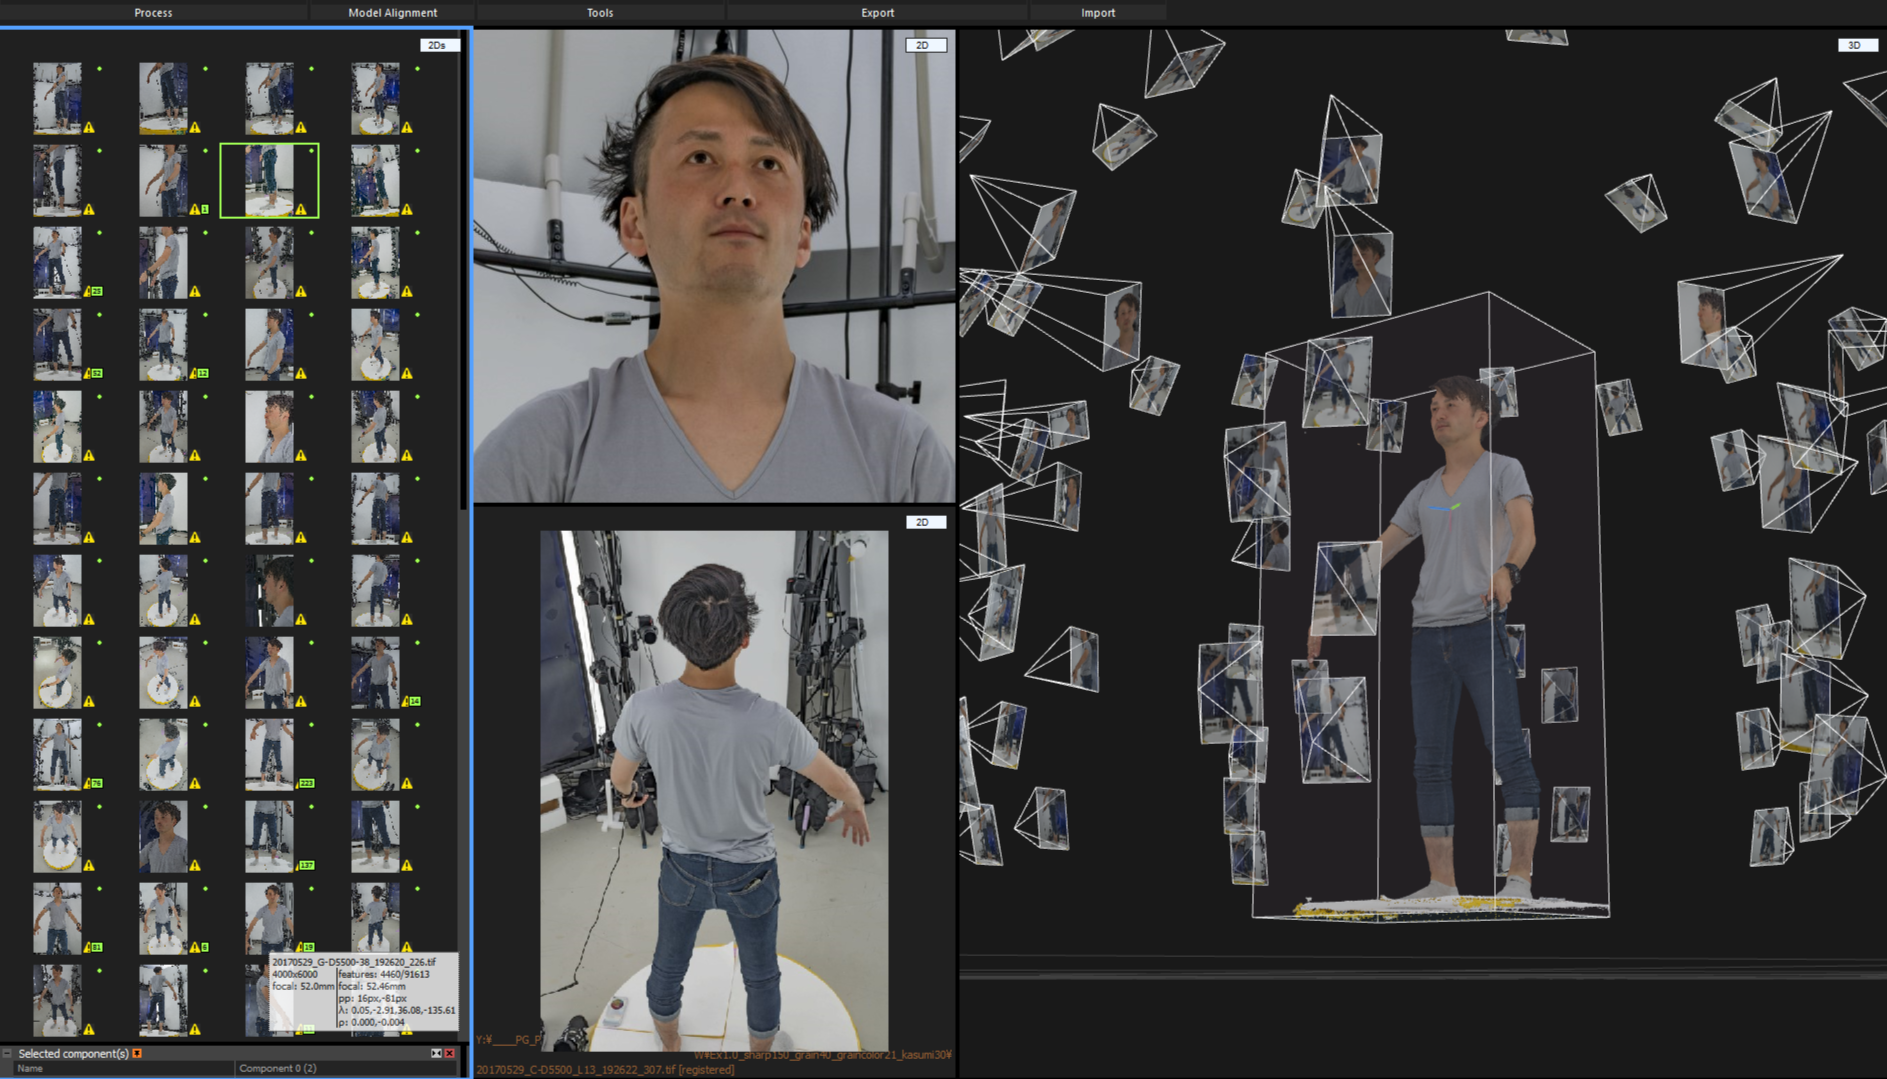Collapse the Selected component(s) panel with the minus control
This screenshot has width=1887, height=1079.
7,1052
